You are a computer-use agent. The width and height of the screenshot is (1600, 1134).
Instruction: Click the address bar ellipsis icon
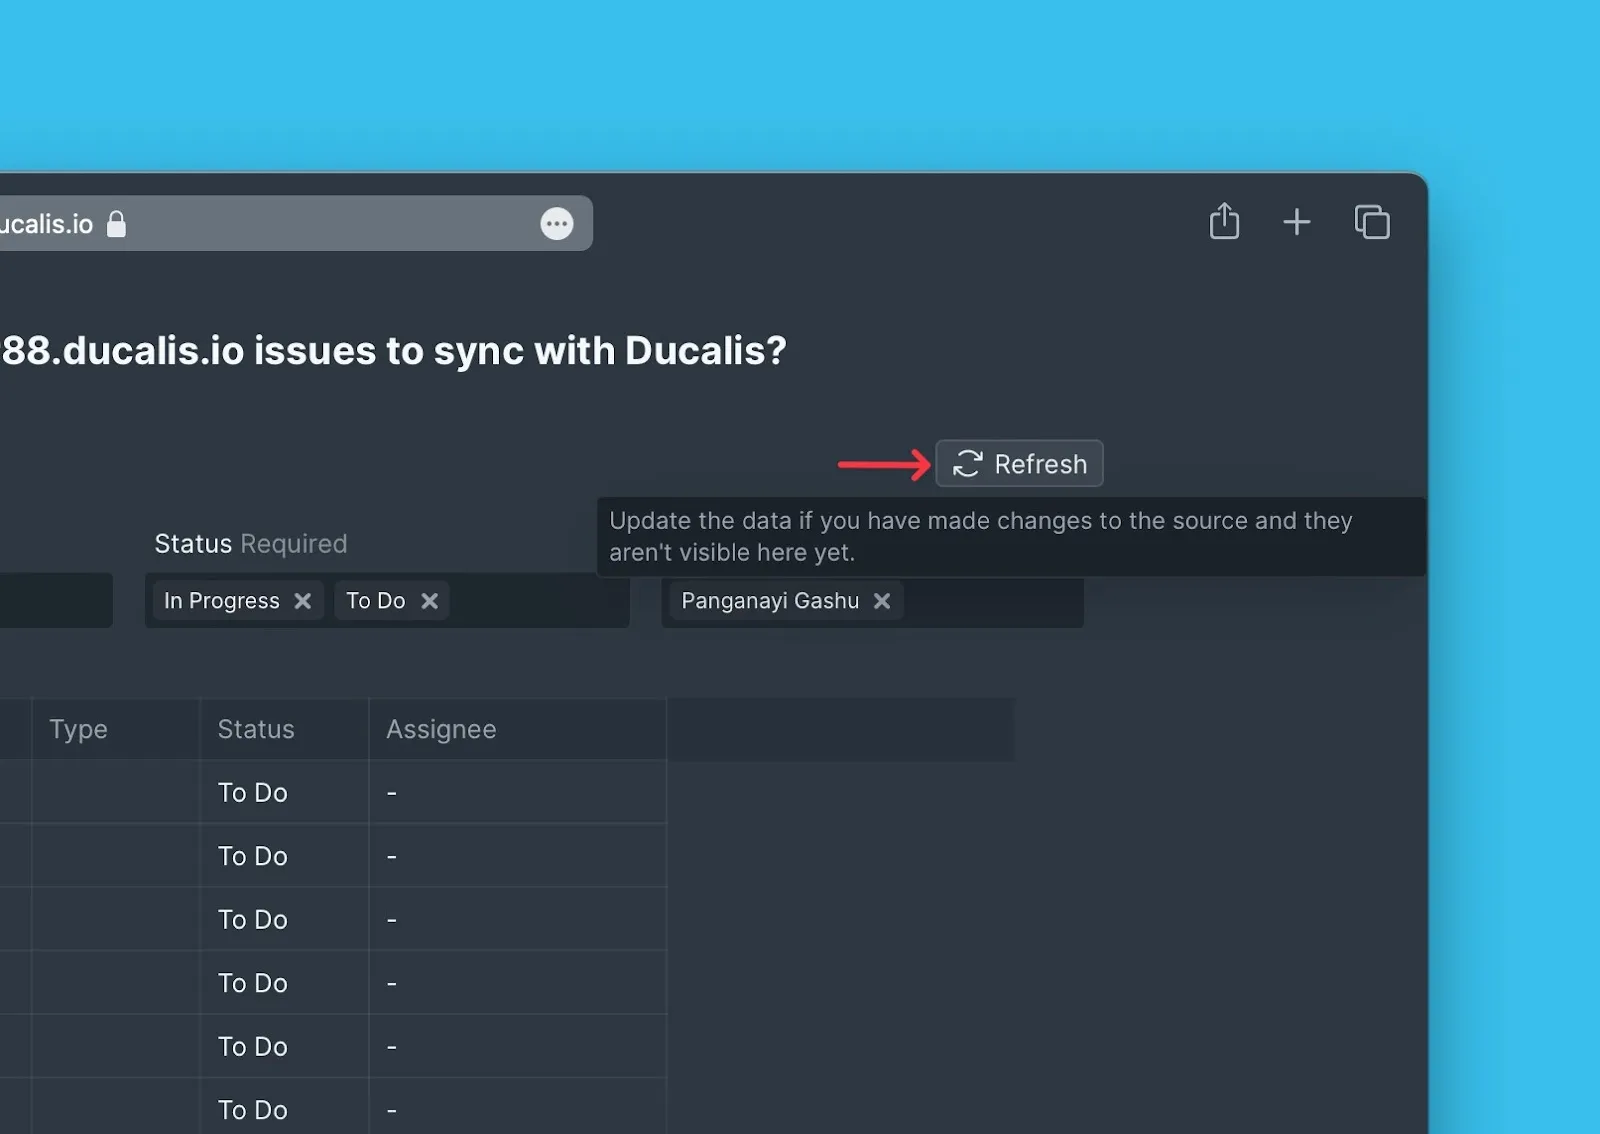557,223
